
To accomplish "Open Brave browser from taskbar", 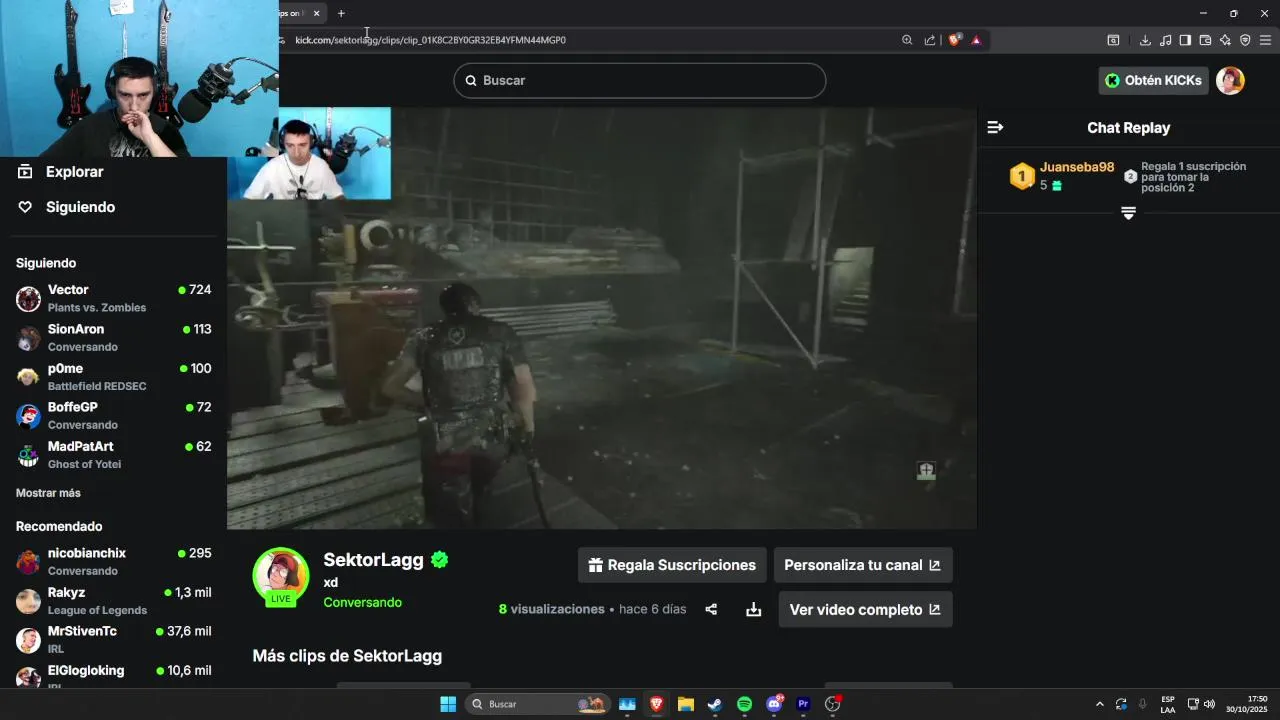I will 656,704.
